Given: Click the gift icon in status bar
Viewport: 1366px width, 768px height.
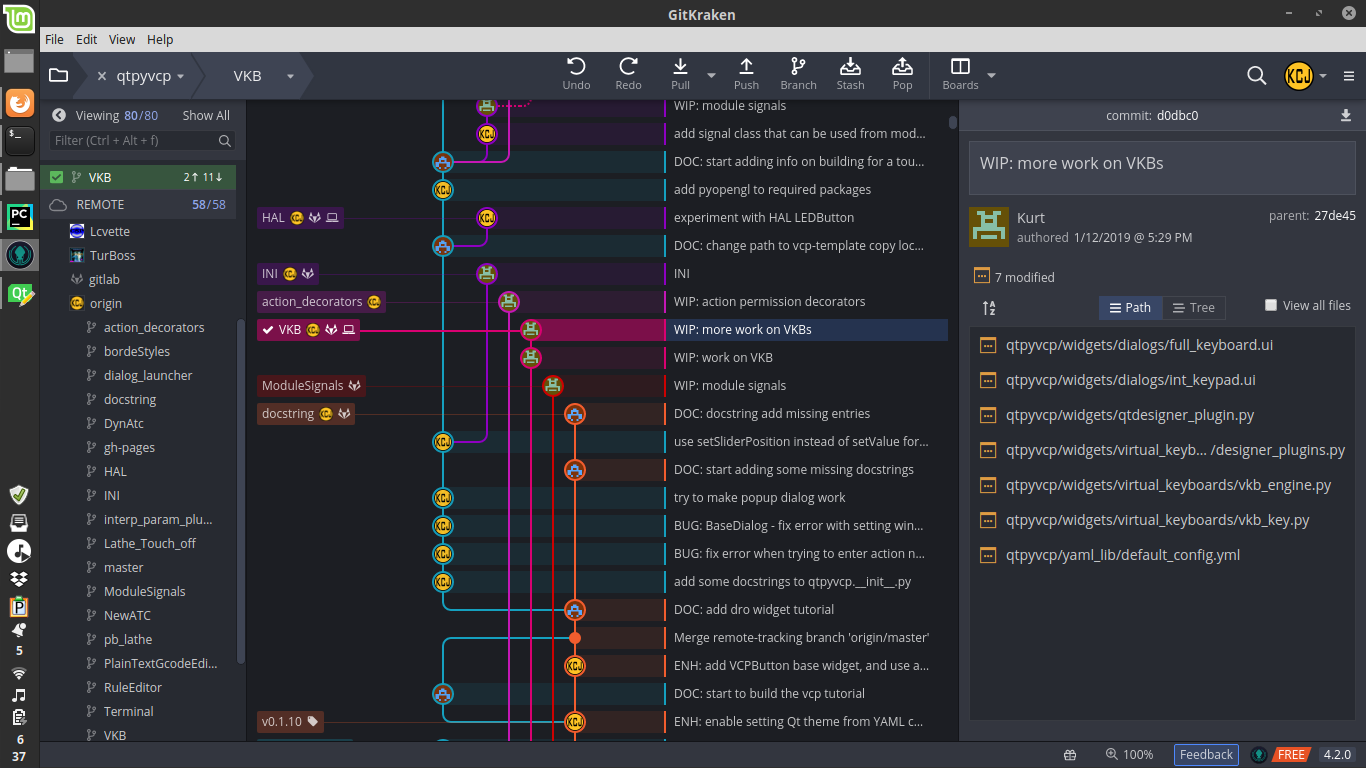Looking at the screenshot, I should coord(1070,755).
